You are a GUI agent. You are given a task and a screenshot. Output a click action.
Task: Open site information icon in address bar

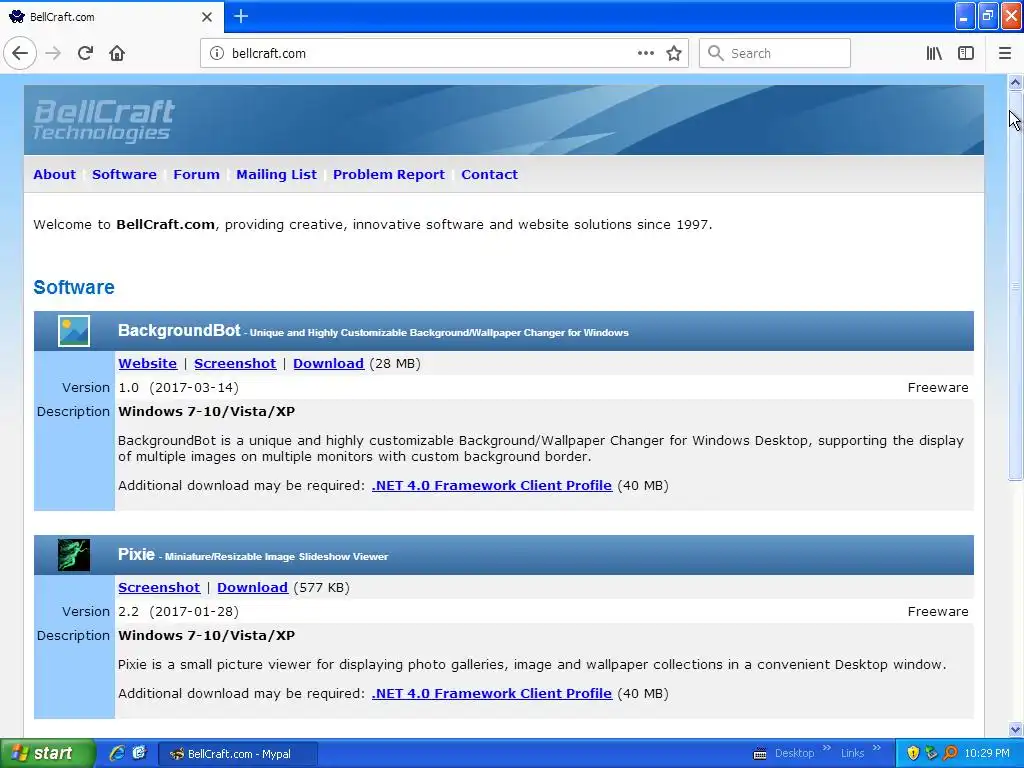(217, 53)
